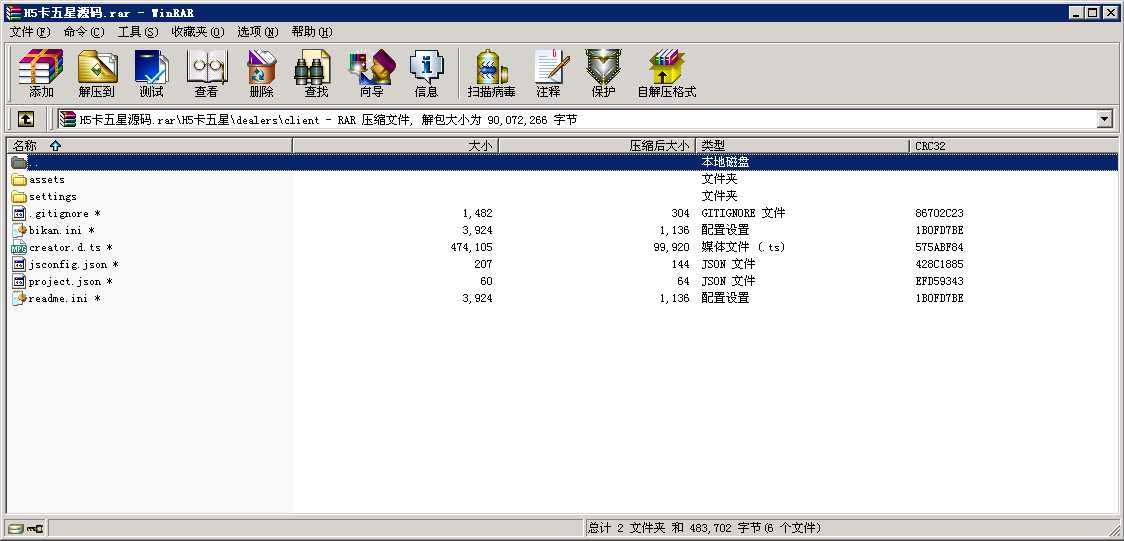The image size is (1124, 541).
Task: Click the parent directory '..' folder icon
Action: [x=19, y=163]
